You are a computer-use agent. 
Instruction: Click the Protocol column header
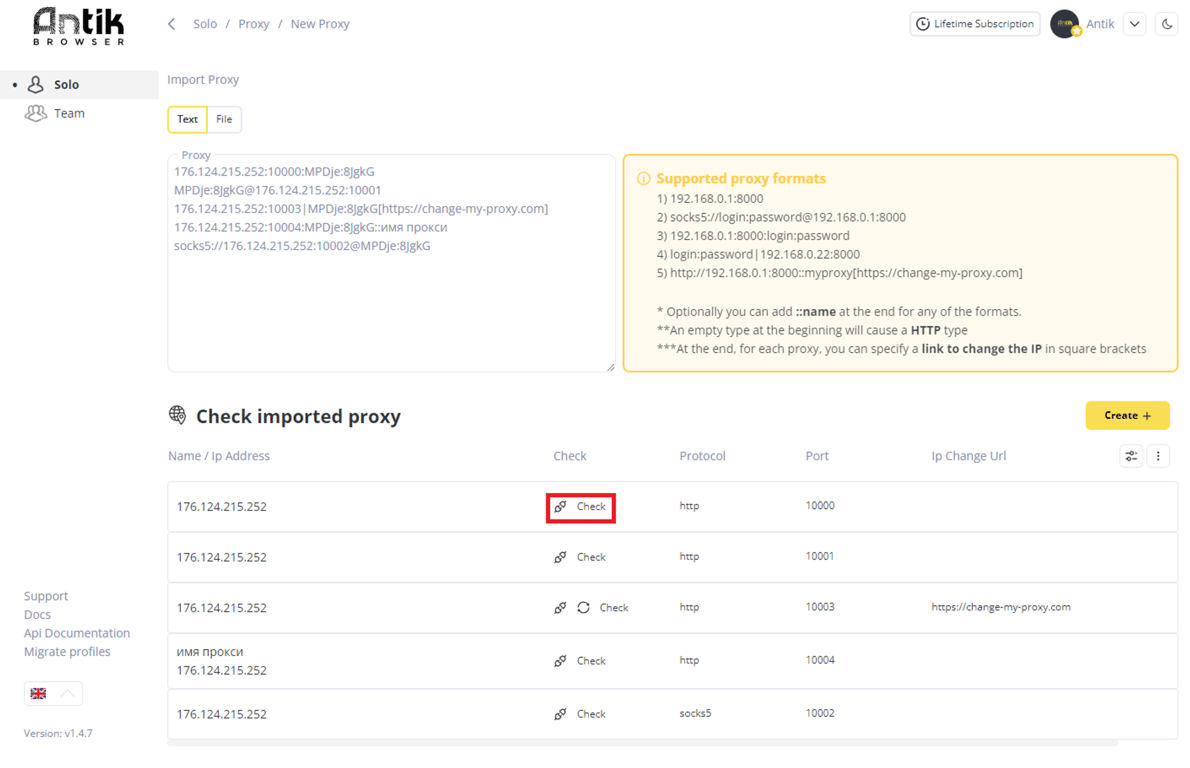click(702, 456)
